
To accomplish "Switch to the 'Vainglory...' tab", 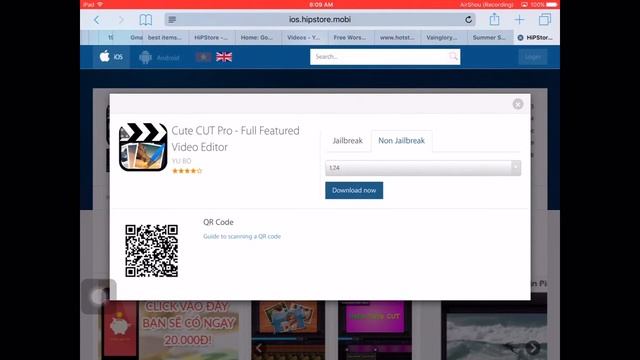I will coord(442,38).
